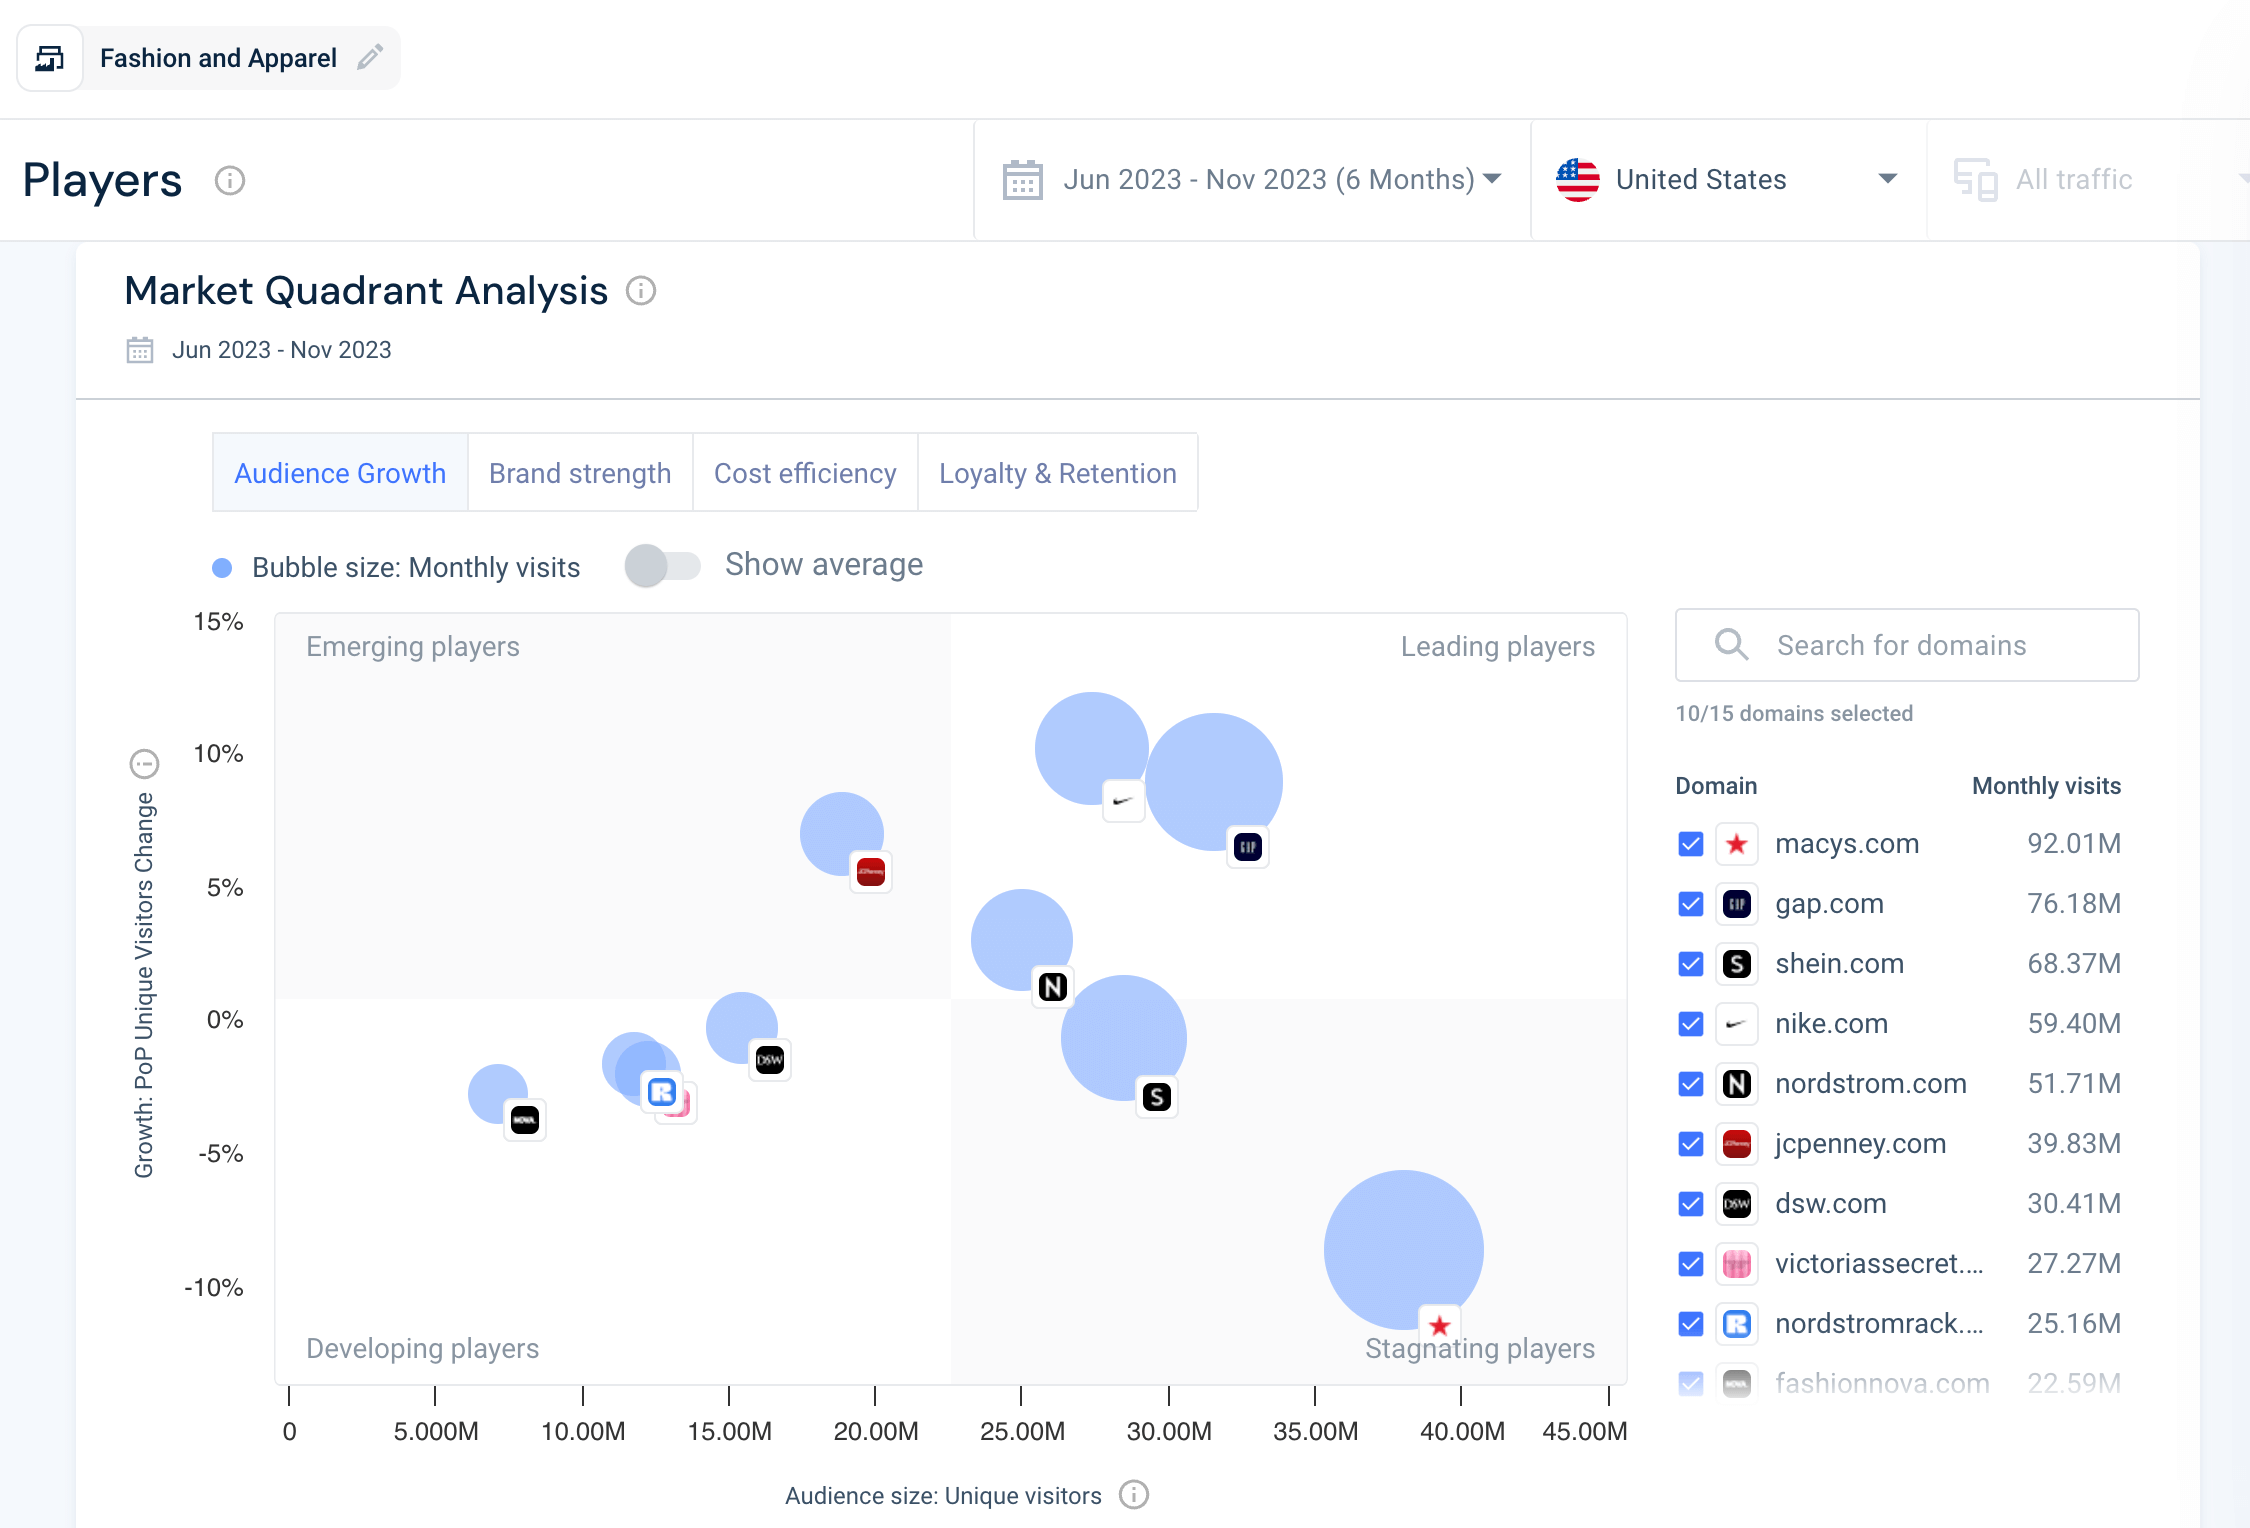Click the macys.com domain name
Image resolution: width=2250 pixels, height=1528 pixels.
[x=1847, y=844]
